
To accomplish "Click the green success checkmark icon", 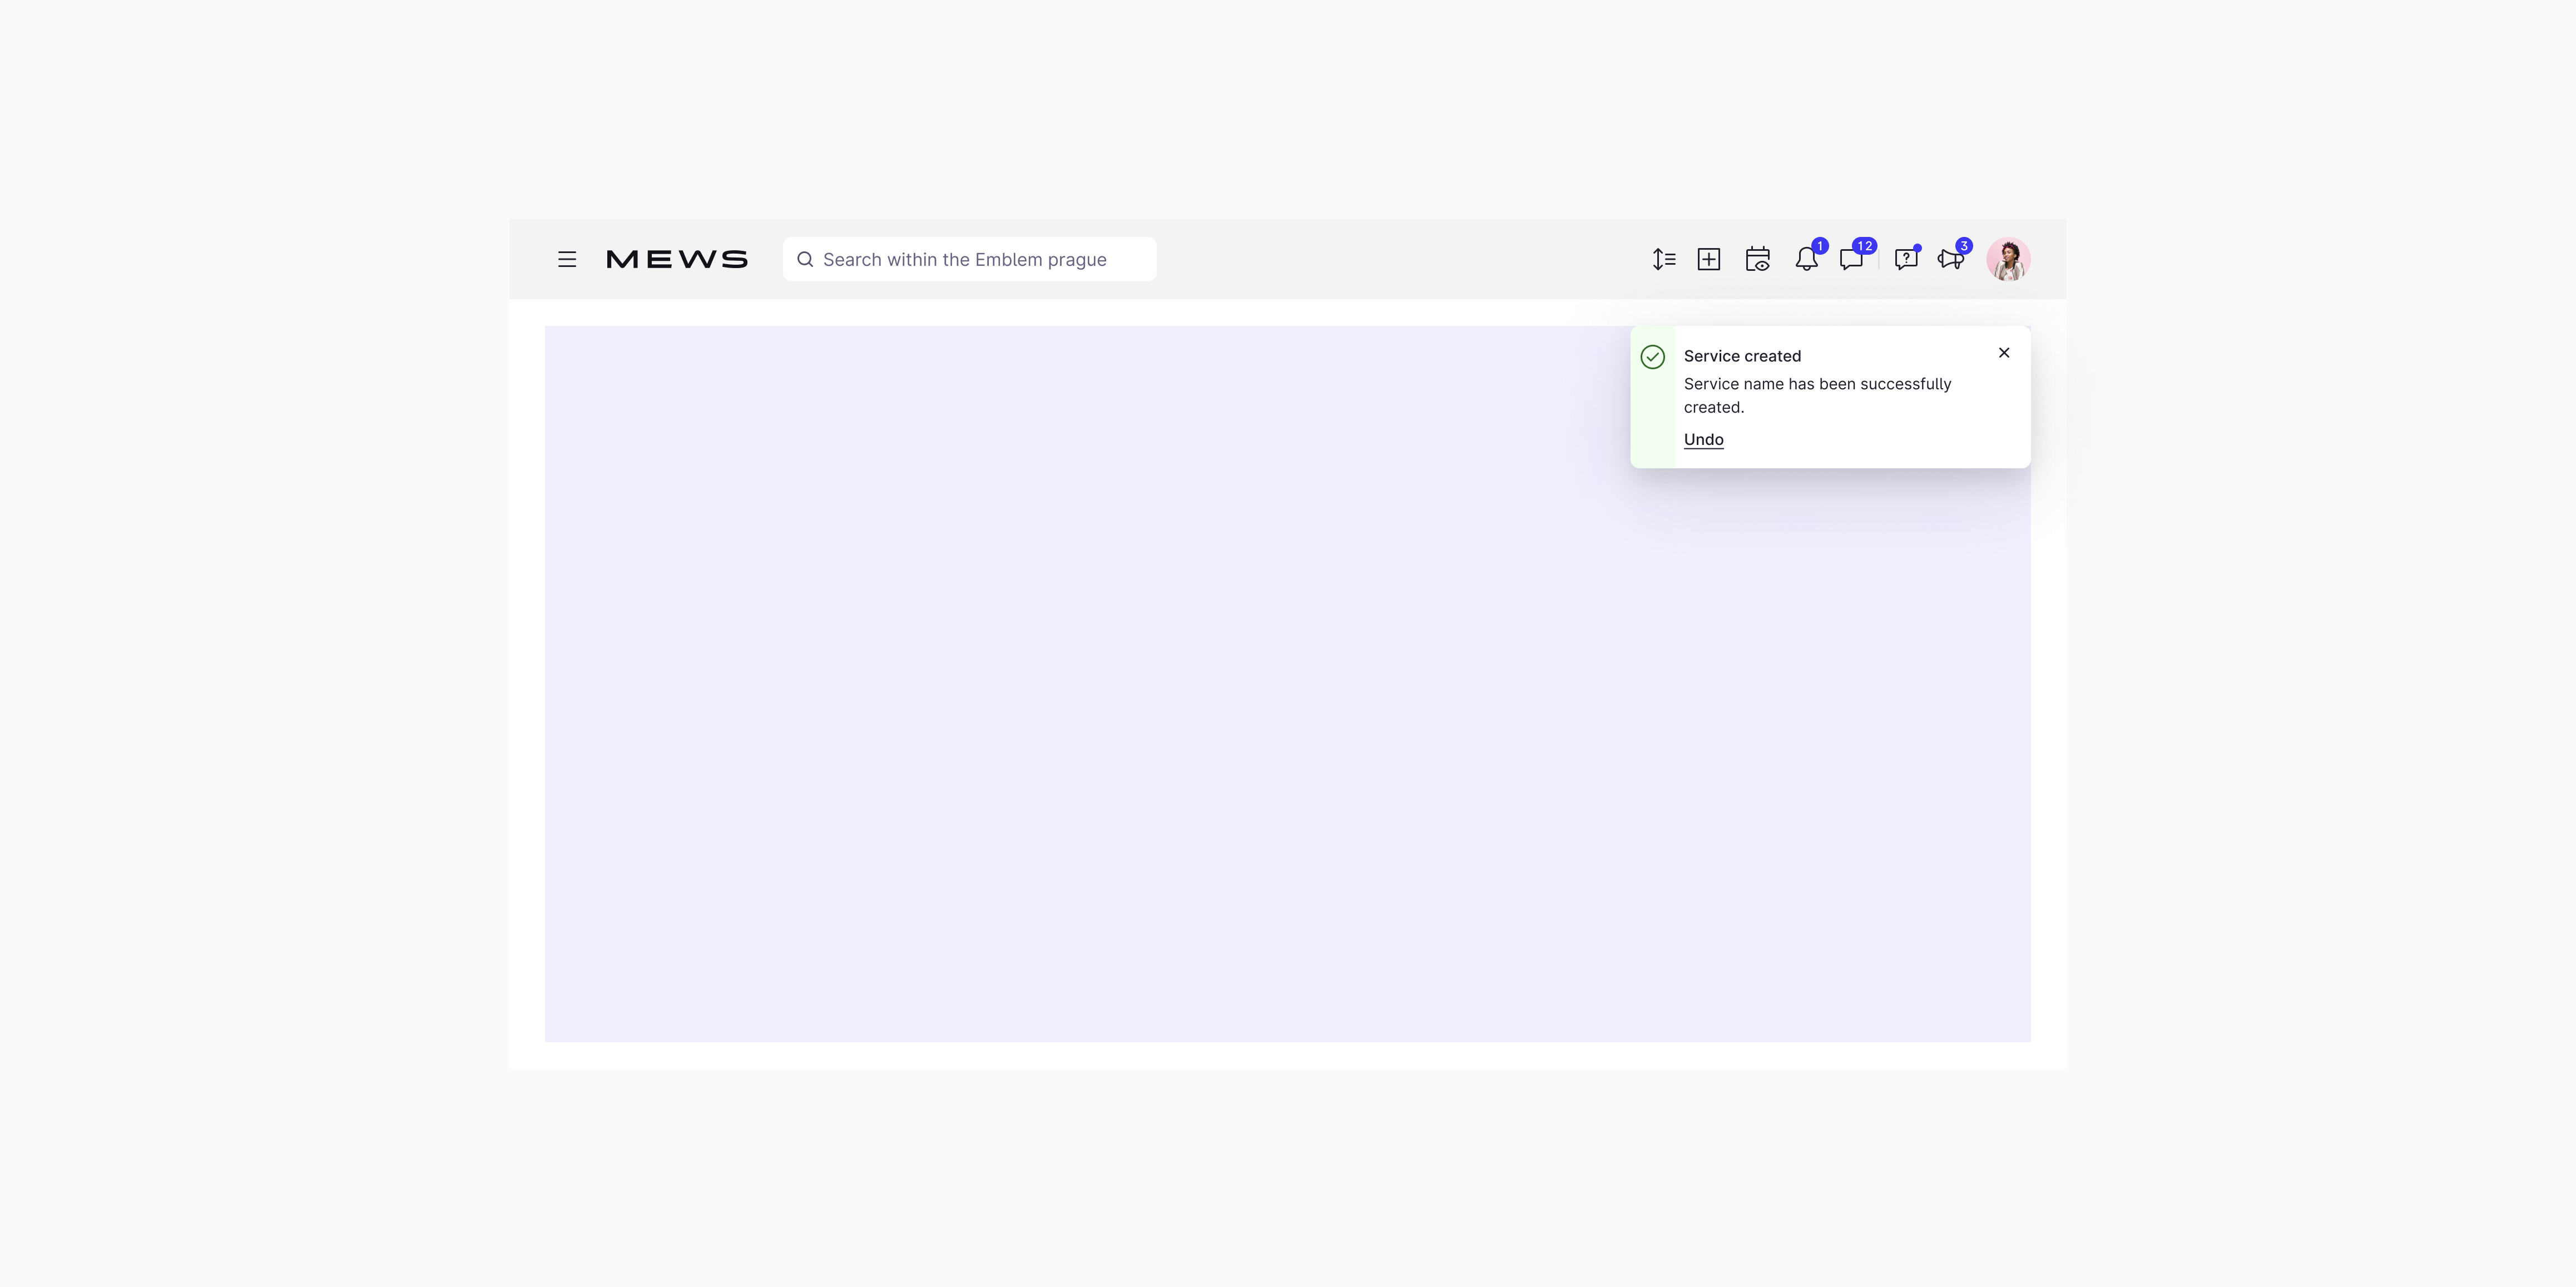I will coord(1653,357).
